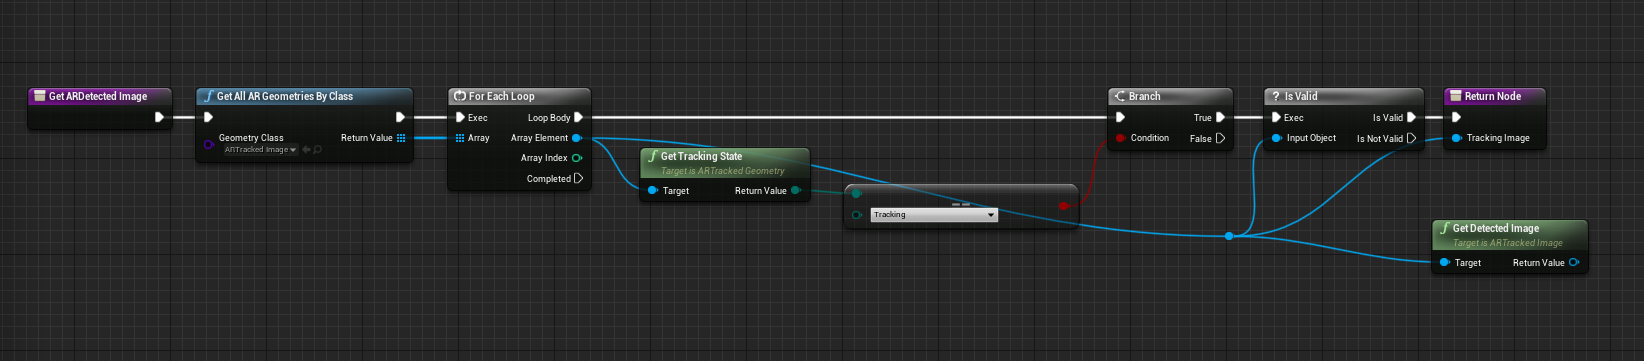This screenshot has width=1644, height=361.
Task: Click the Loop Body output pin
Action: coord(578,117)
